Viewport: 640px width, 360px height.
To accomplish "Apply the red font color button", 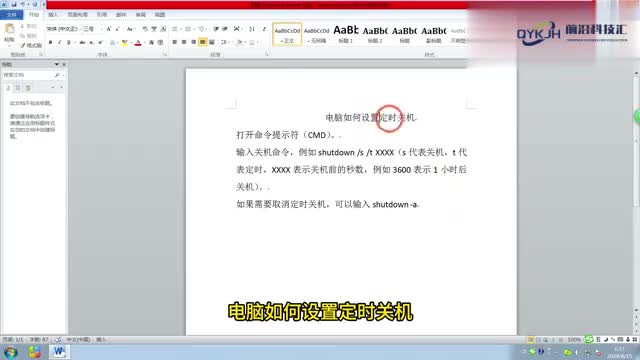I will click(x=138, y=42).
